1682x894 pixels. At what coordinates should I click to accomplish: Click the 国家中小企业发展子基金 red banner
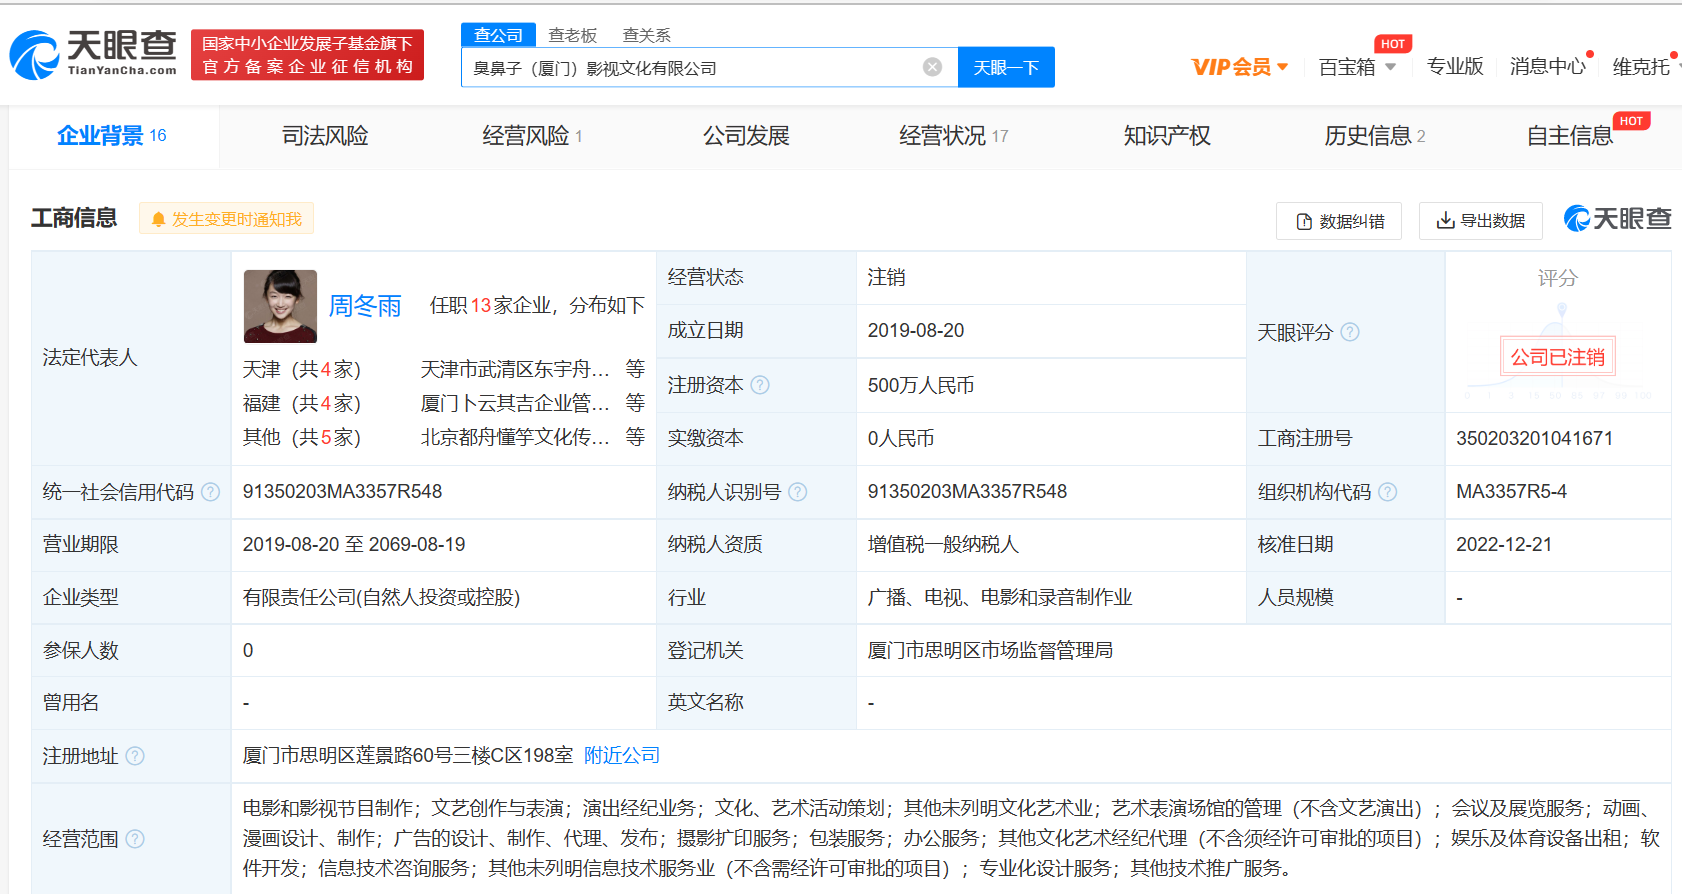(x=307, y=55)
